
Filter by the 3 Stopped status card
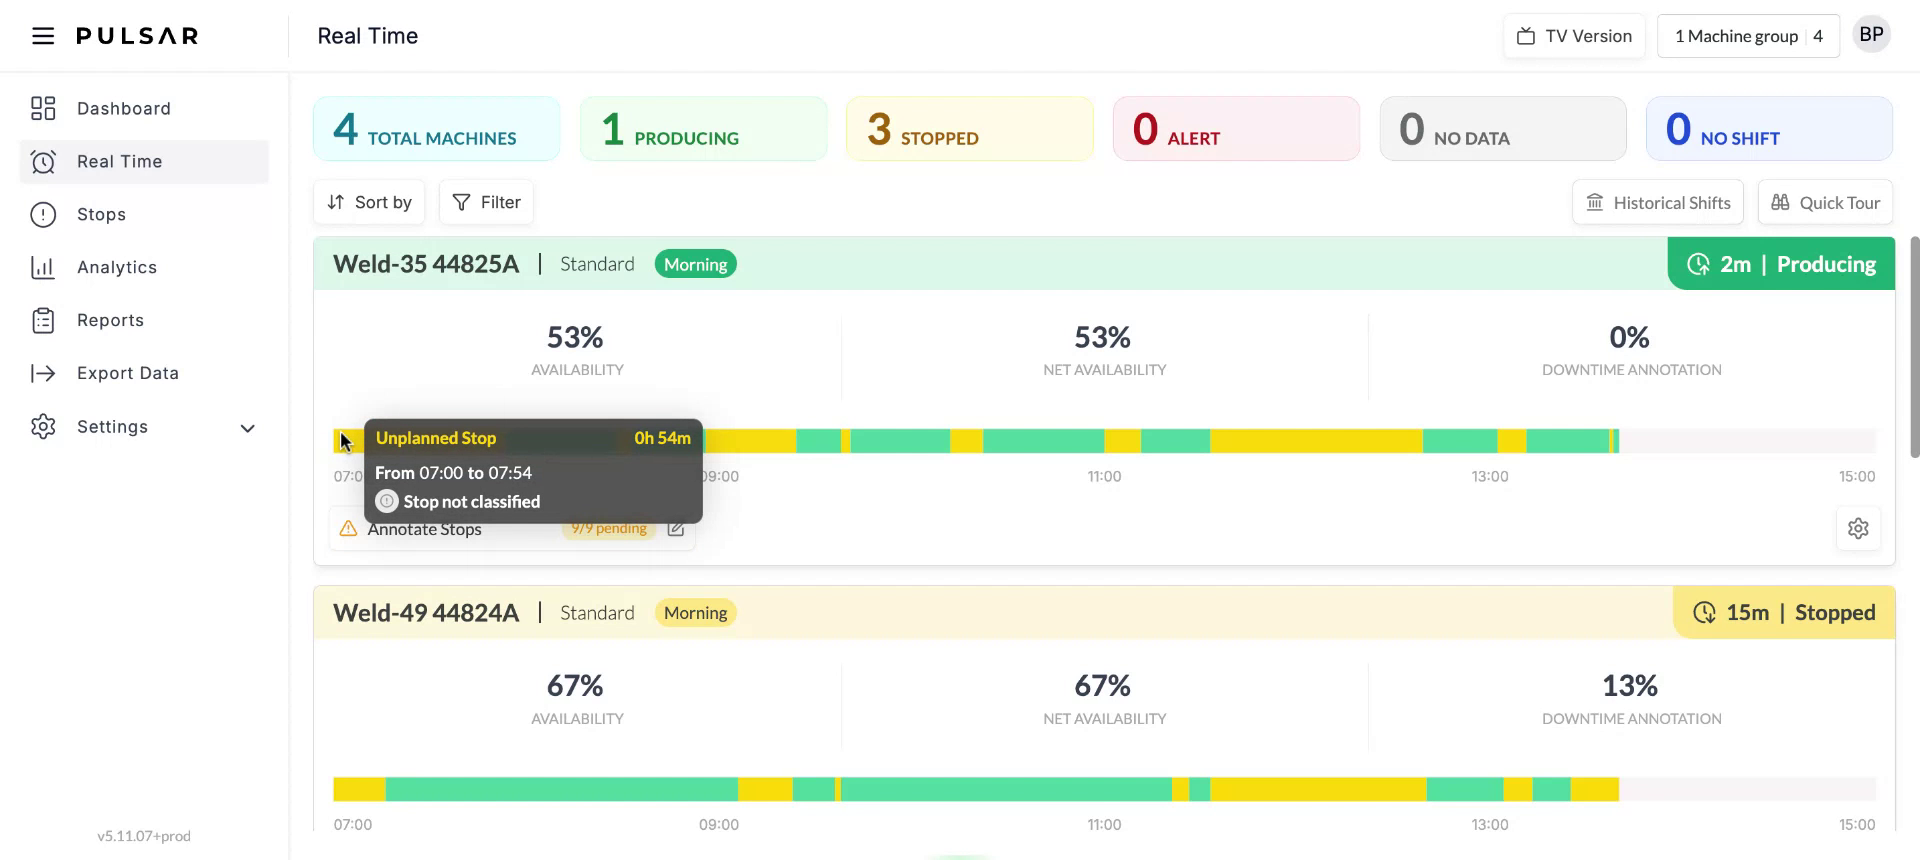969,129
